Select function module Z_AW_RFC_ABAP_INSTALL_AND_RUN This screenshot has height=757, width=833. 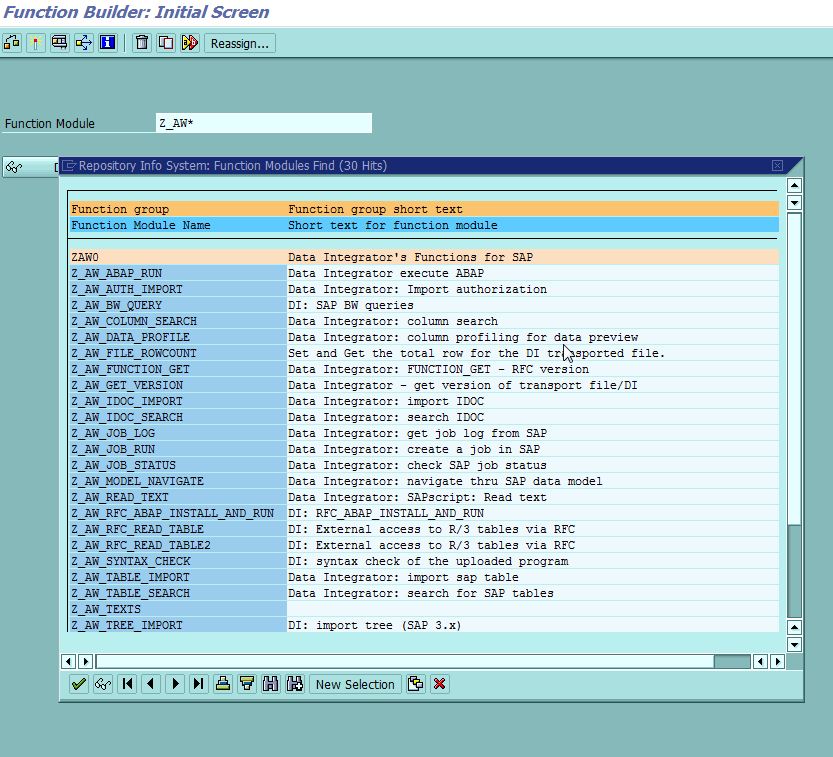(424, 513)
